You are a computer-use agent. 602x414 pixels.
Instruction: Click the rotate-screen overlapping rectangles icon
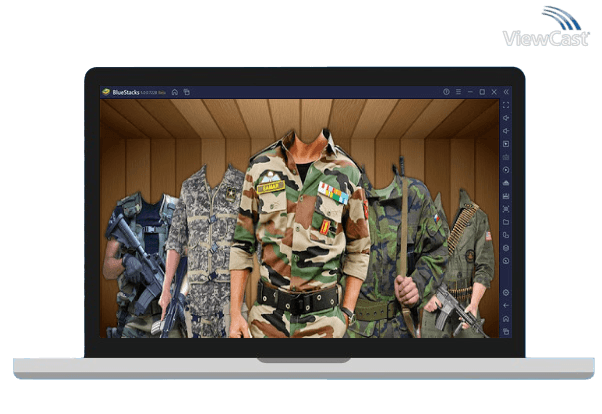(506, 235)
